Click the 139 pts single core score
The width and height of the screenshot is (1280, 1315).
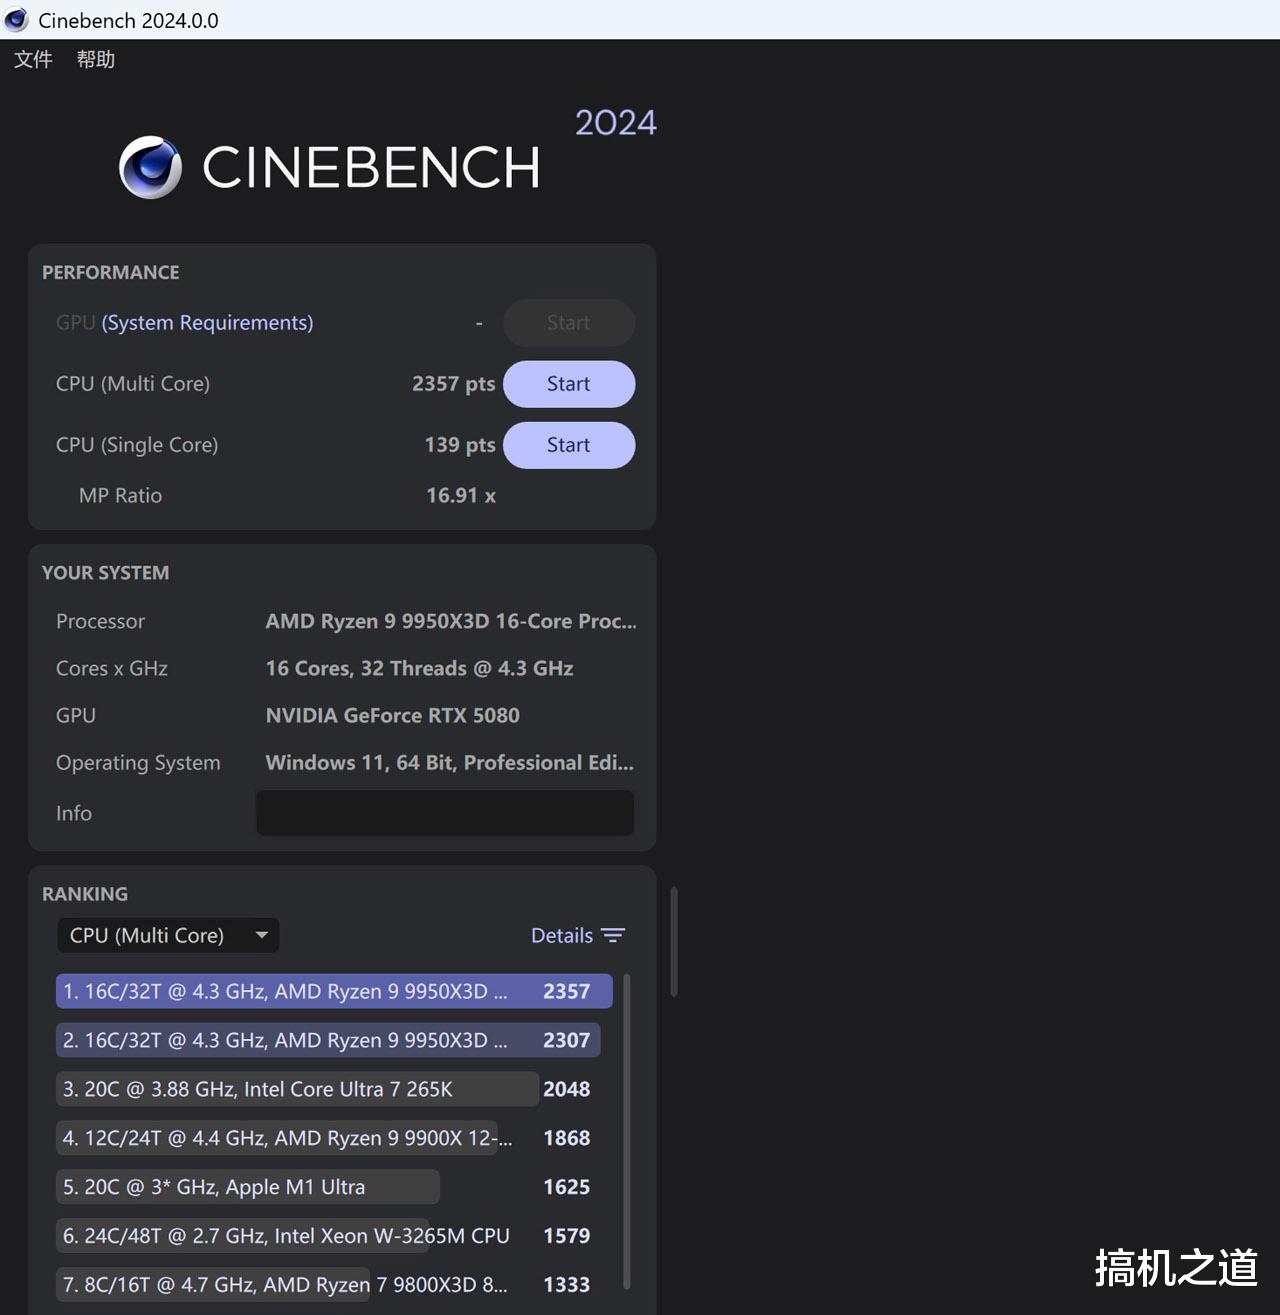tap(460, 445)
